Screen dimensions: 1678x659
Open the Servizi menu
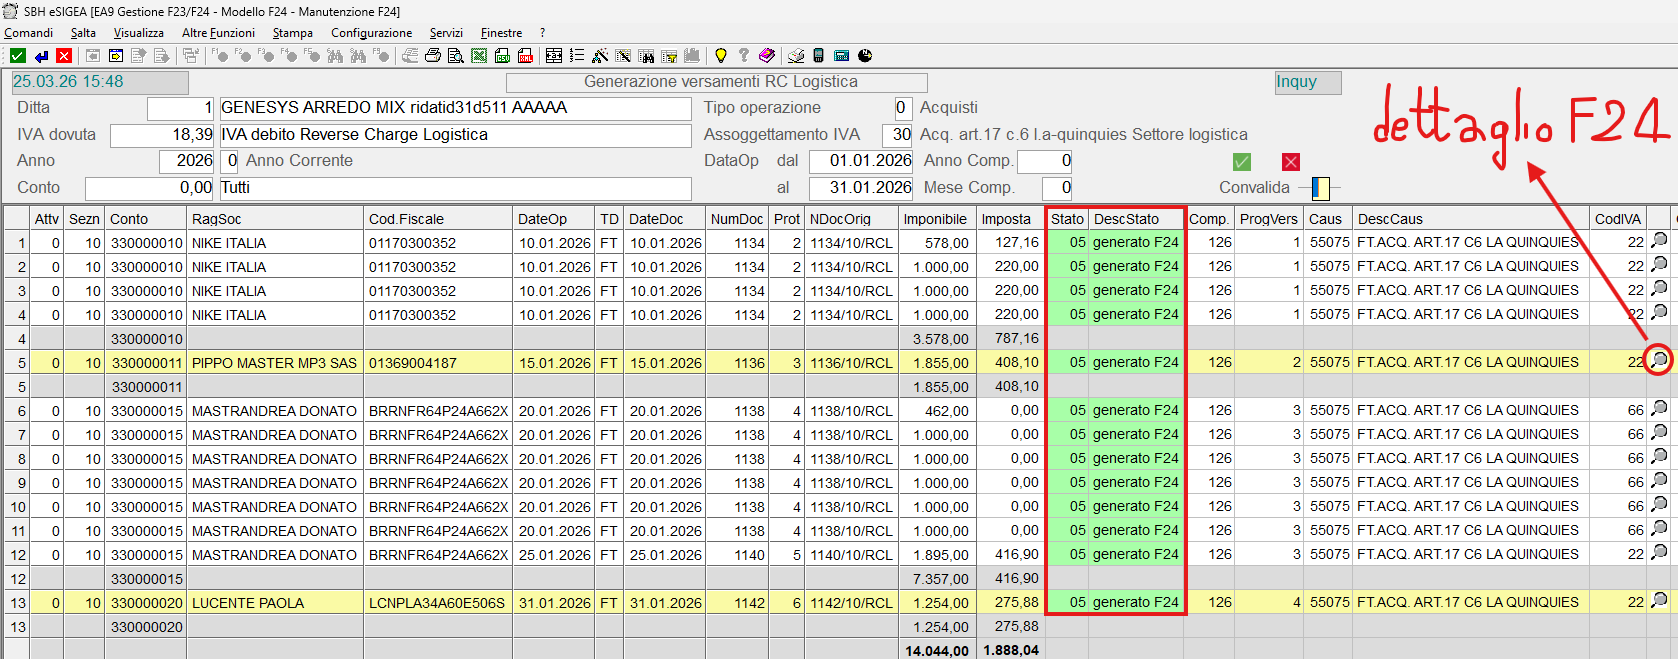[x=446, y=33]
